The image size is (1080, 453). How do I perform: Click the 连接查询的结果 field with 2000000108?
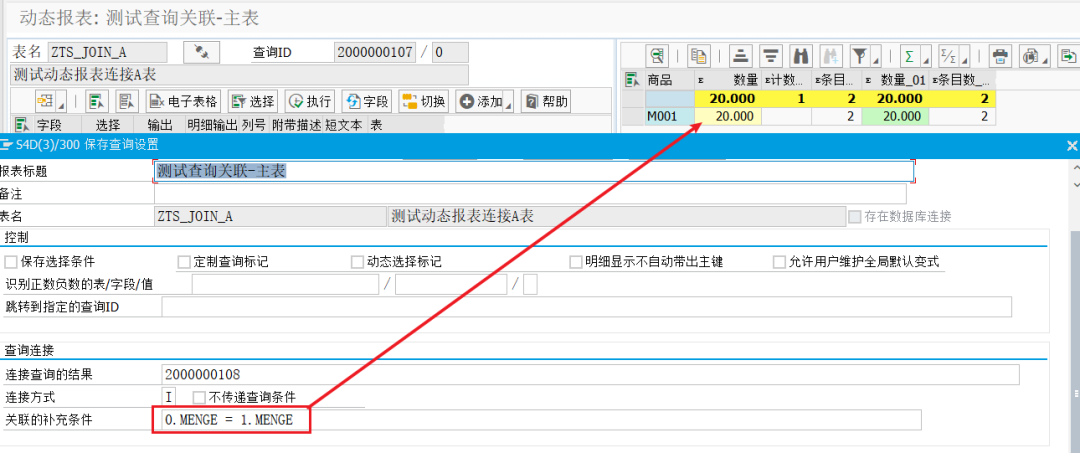tap(590, 375)
